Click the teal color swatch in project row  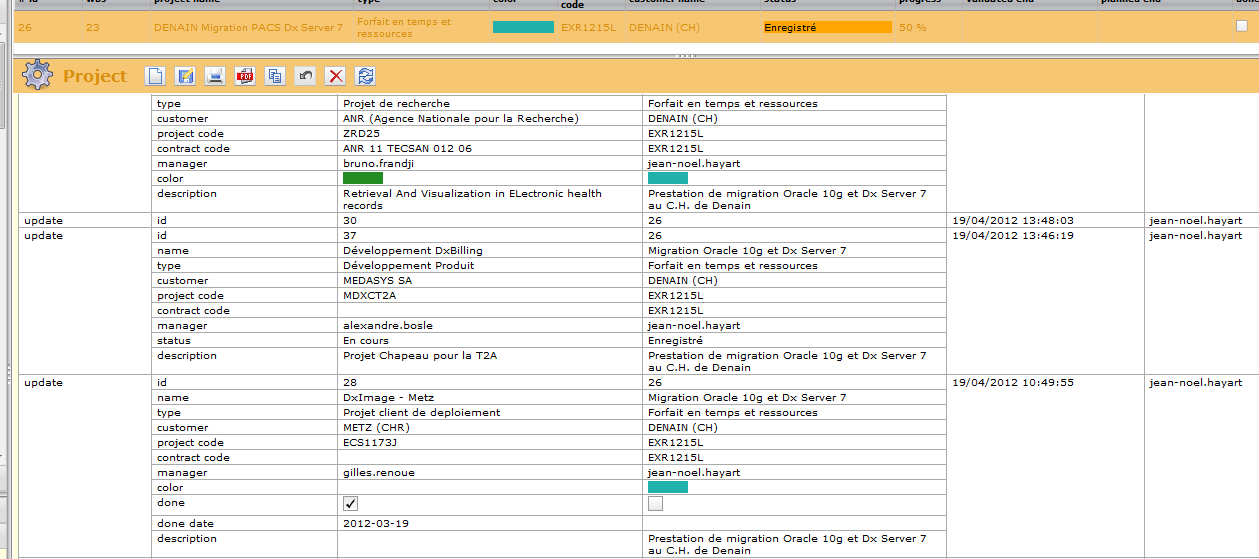coord(523,27)
